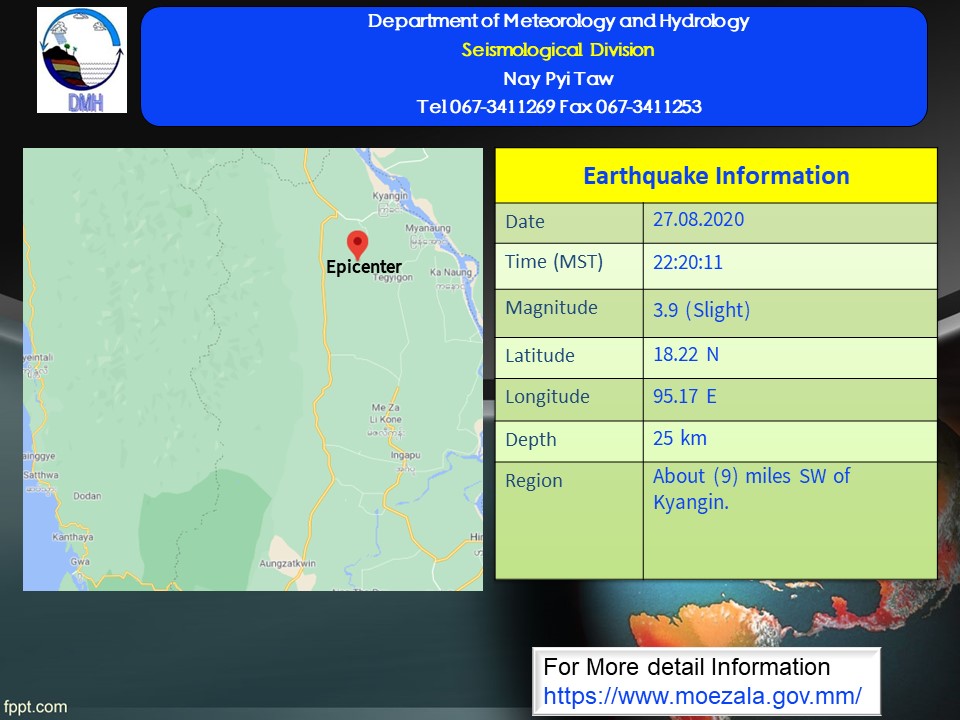960x720 pixels.
Task: Click the Gwa label on the map
Action: tap(81, 563)
